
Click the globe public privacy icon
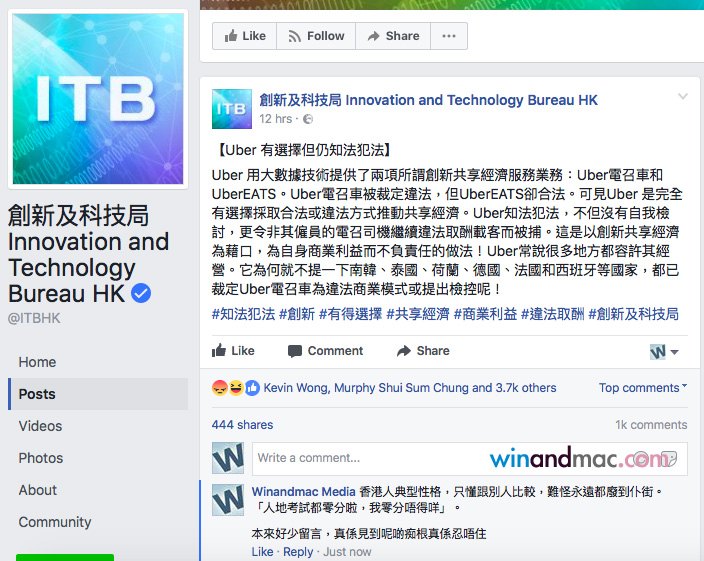tap(308, 119)
